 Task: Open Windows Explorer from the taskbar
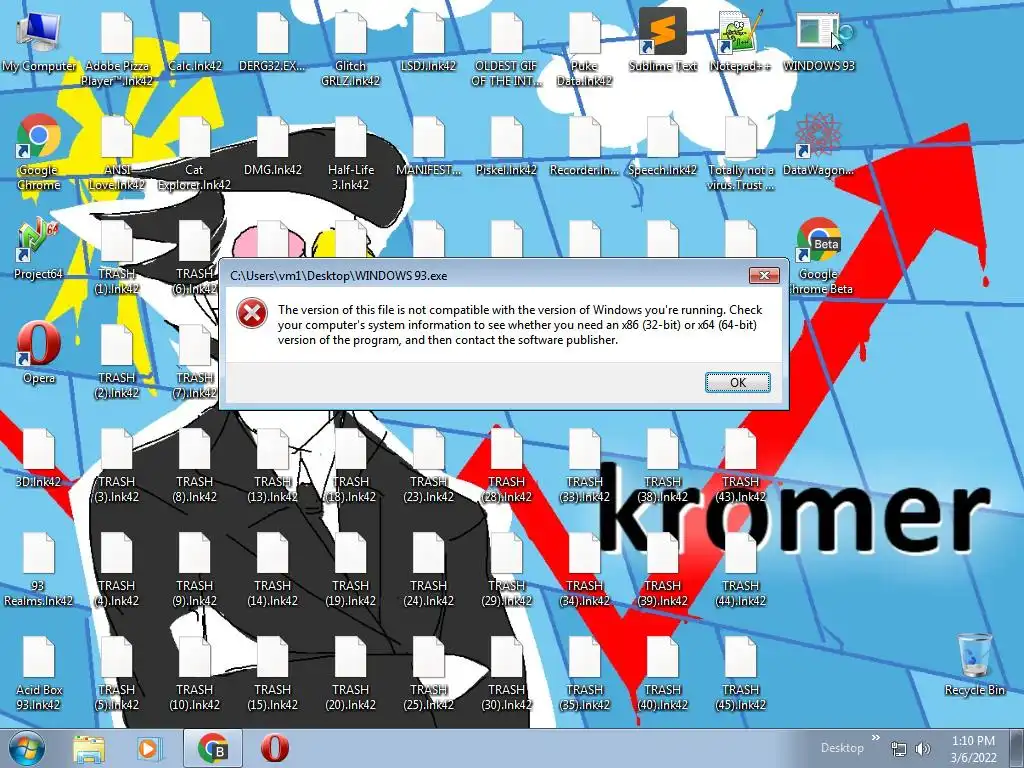(x=89, y=748)
